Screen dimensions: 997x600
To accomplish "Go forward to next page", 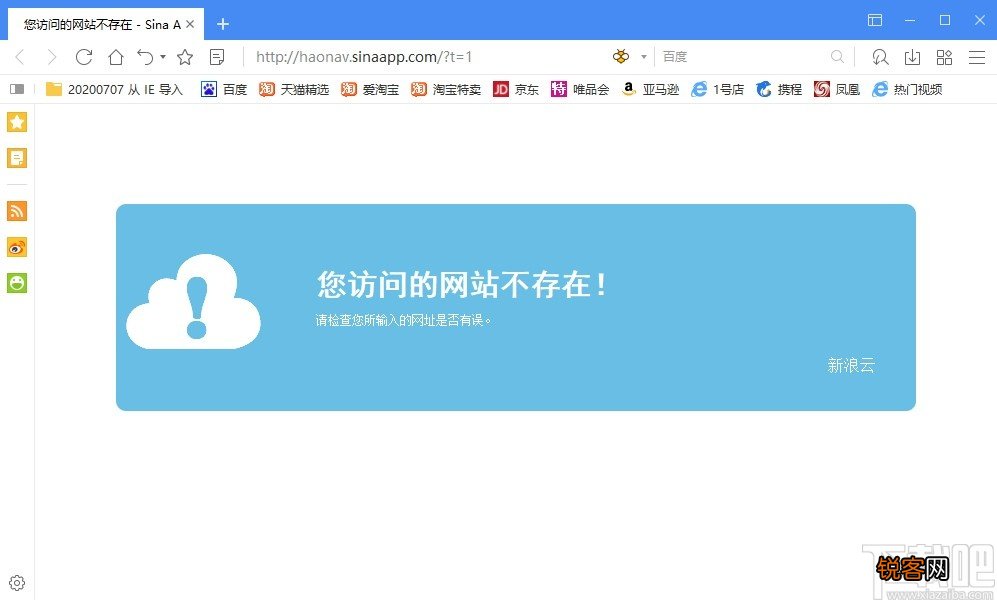I will tap(52, 57).
